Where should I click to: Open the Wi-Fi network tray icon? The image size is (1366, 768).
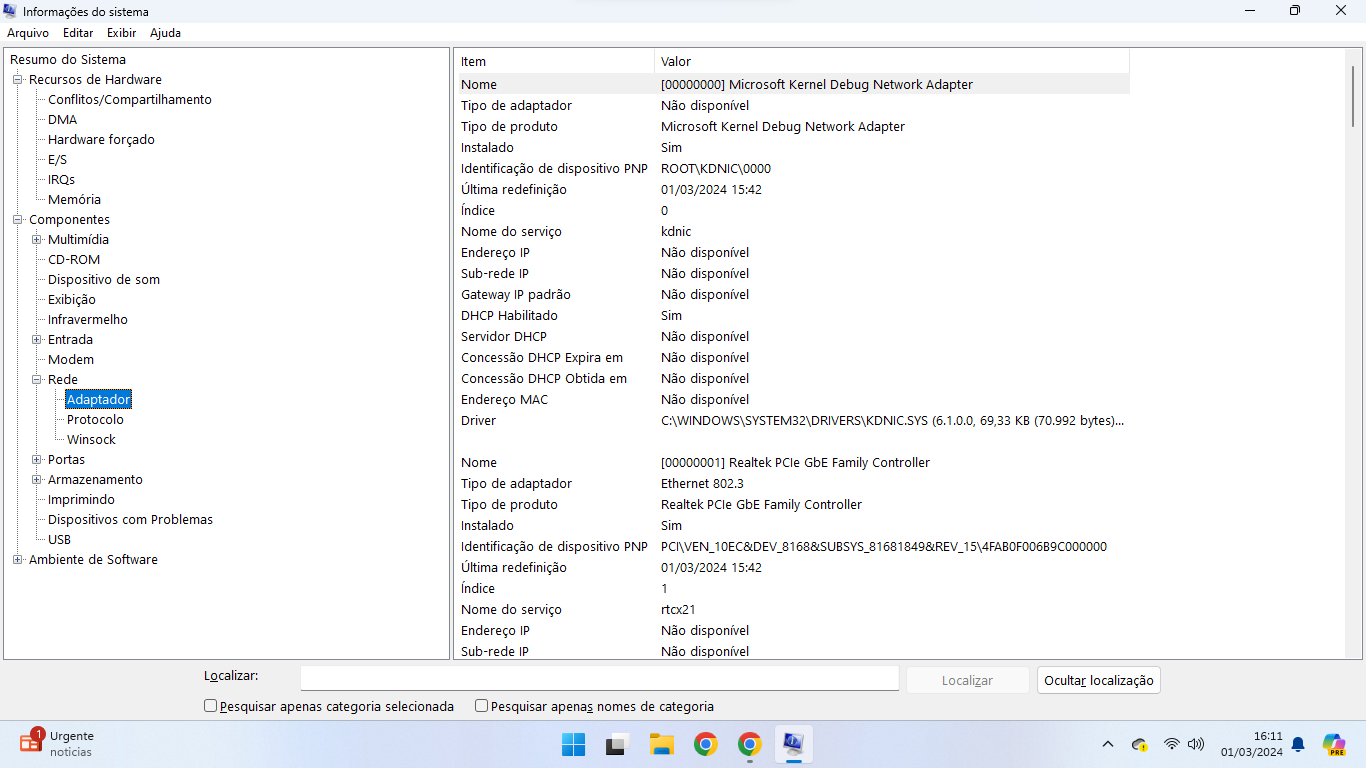(x=1171, y=744)
